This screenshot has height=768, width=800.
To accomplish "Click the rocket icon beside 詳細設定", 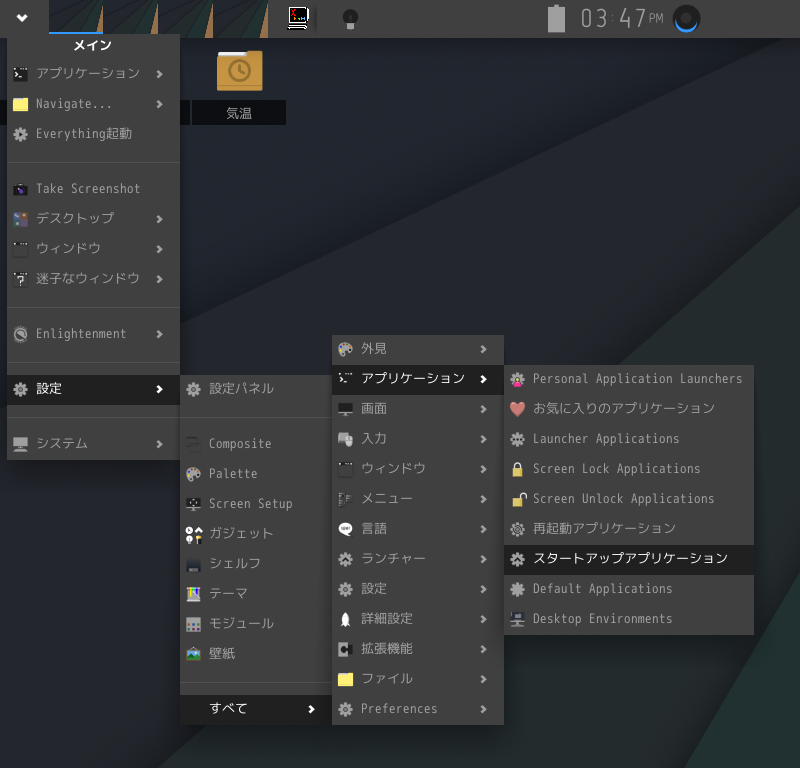I will click(345, 620).
